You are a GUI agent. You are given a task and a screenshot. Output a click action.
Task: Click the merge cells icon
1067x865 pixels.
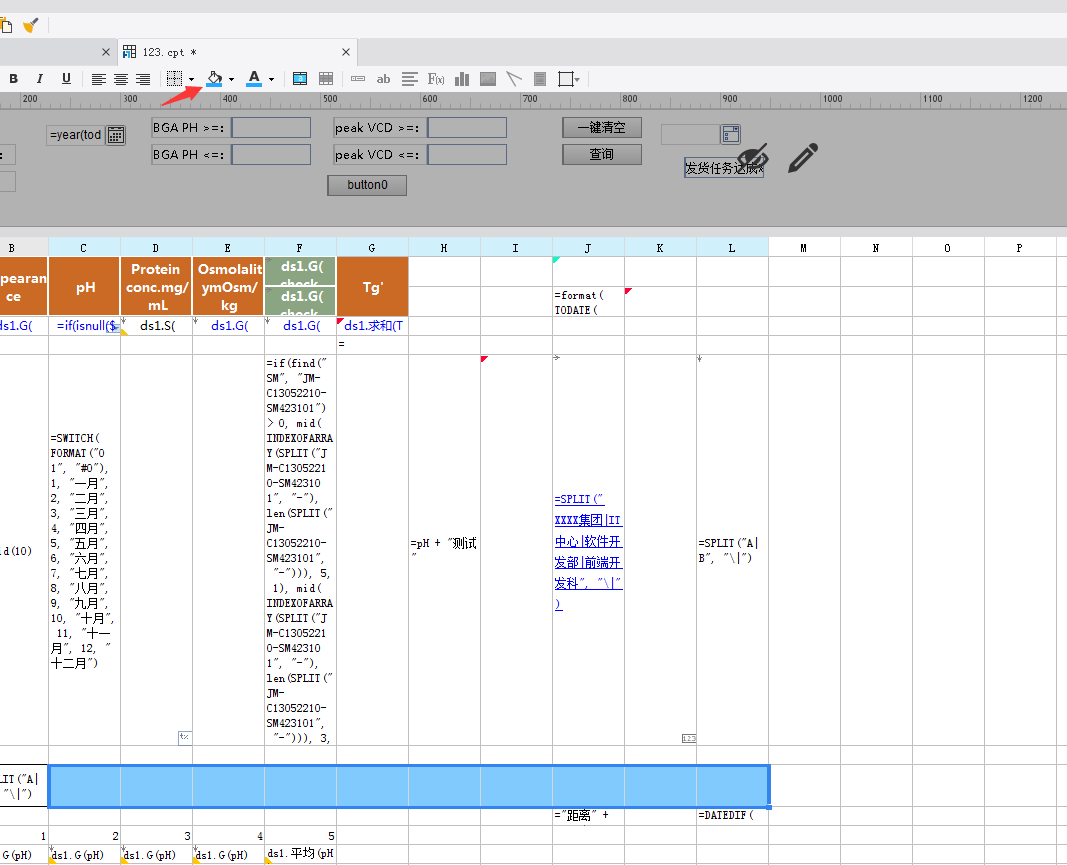[299, 79]
